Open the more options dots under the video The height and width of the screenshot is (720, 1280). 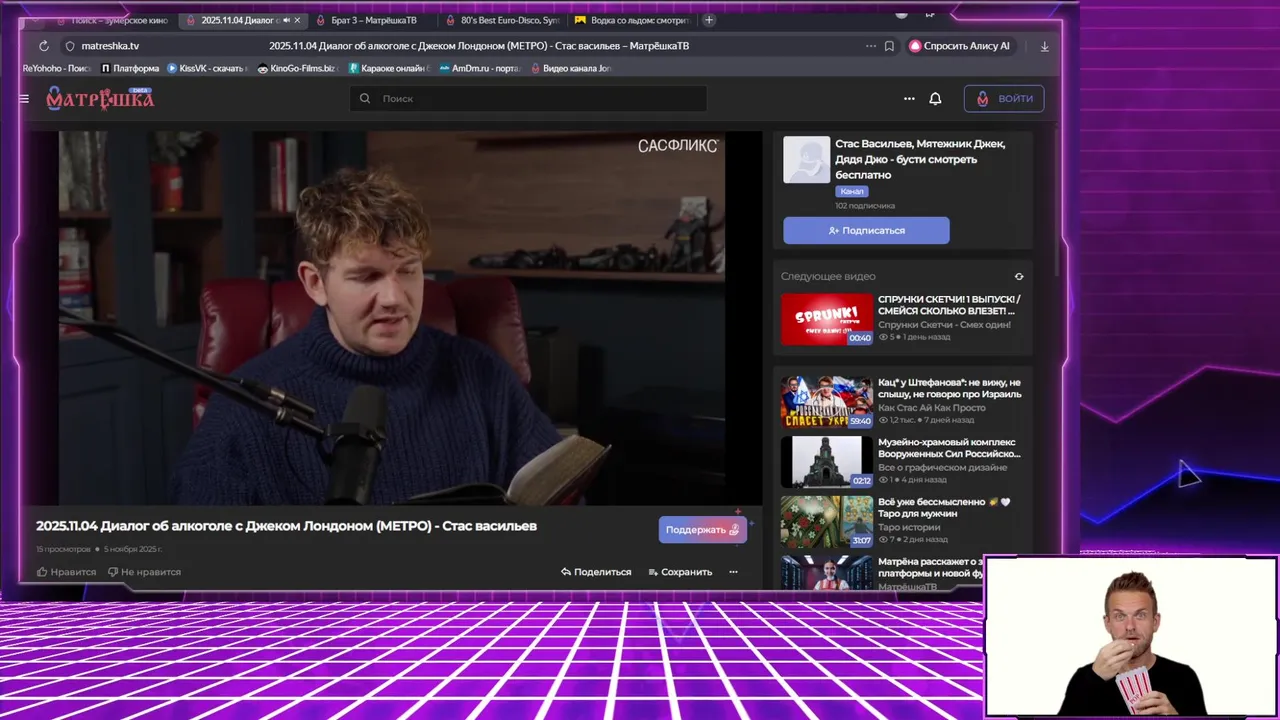point(733,572)
